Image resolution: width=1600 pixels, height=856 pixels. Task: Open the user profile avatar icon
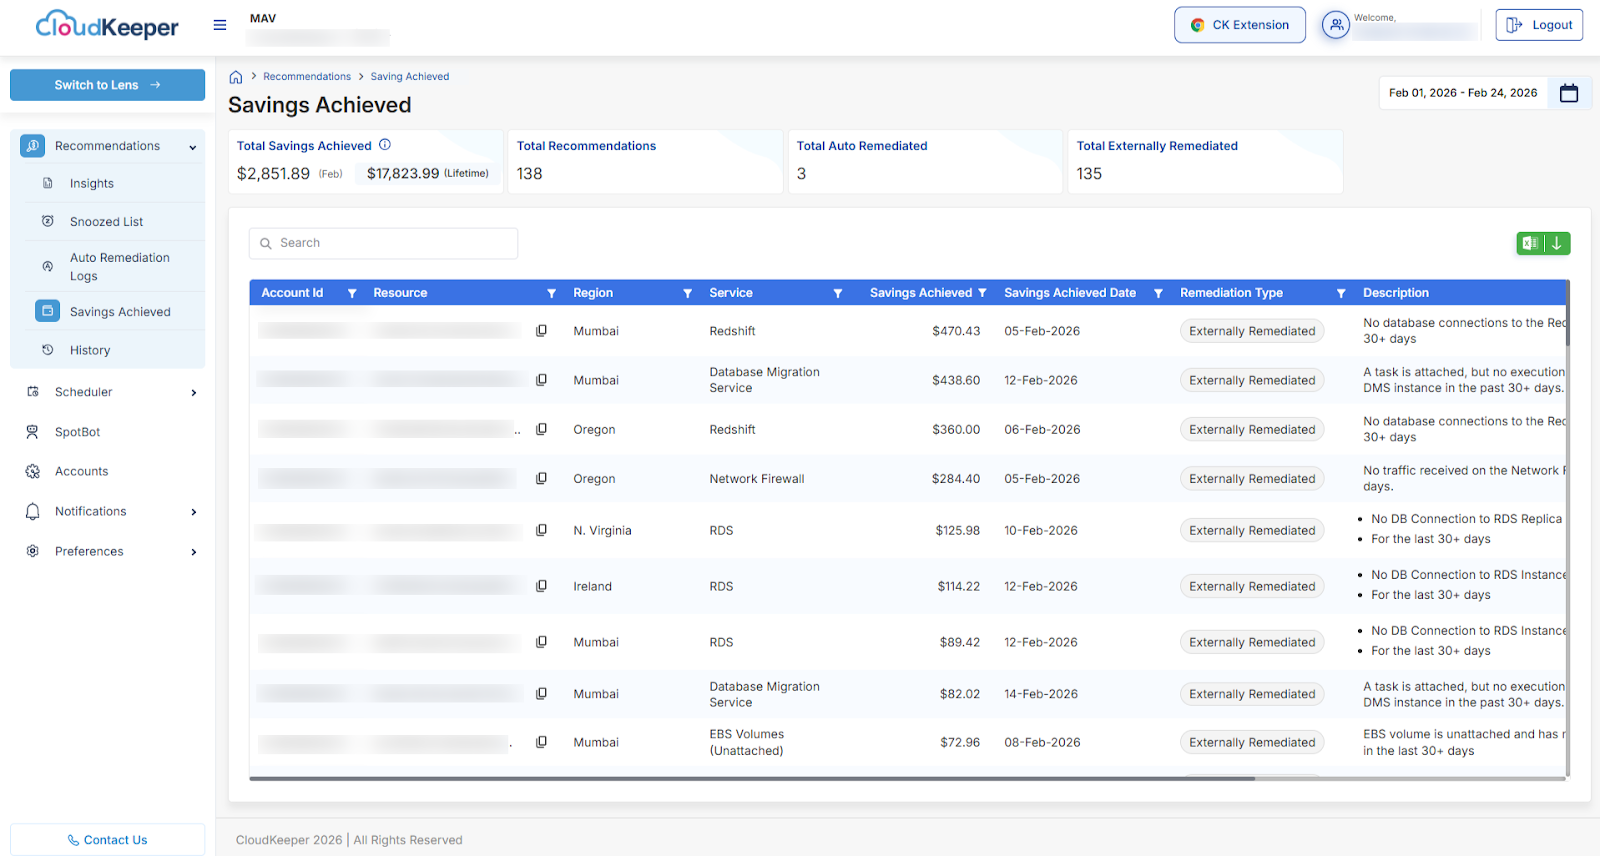tap(1335, 25)
